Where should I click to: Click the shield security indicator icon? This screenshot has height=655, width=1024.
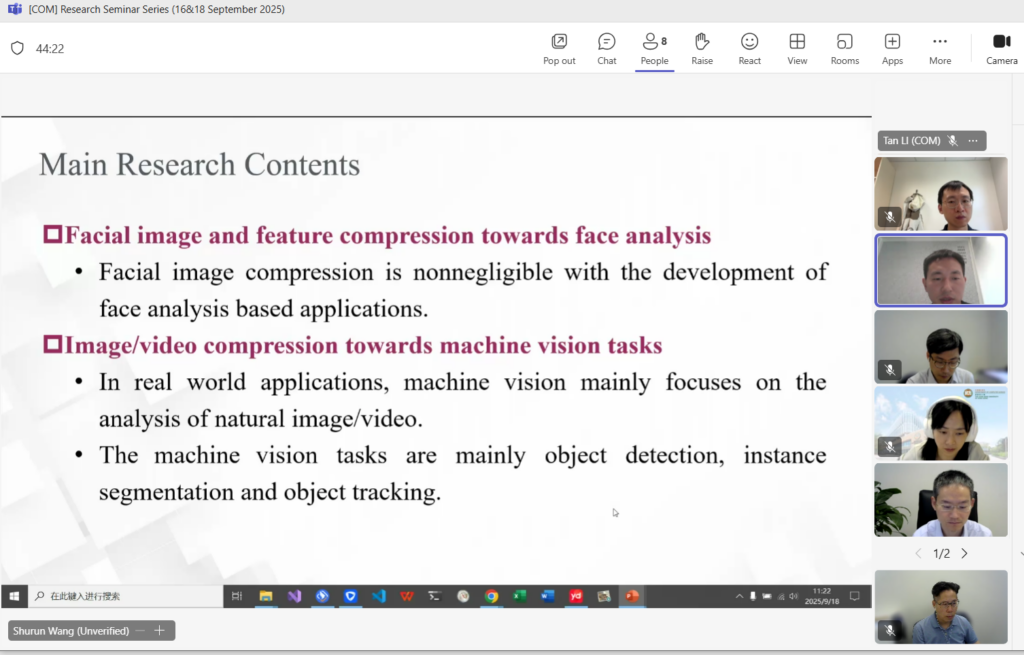(x=17, y=48)
